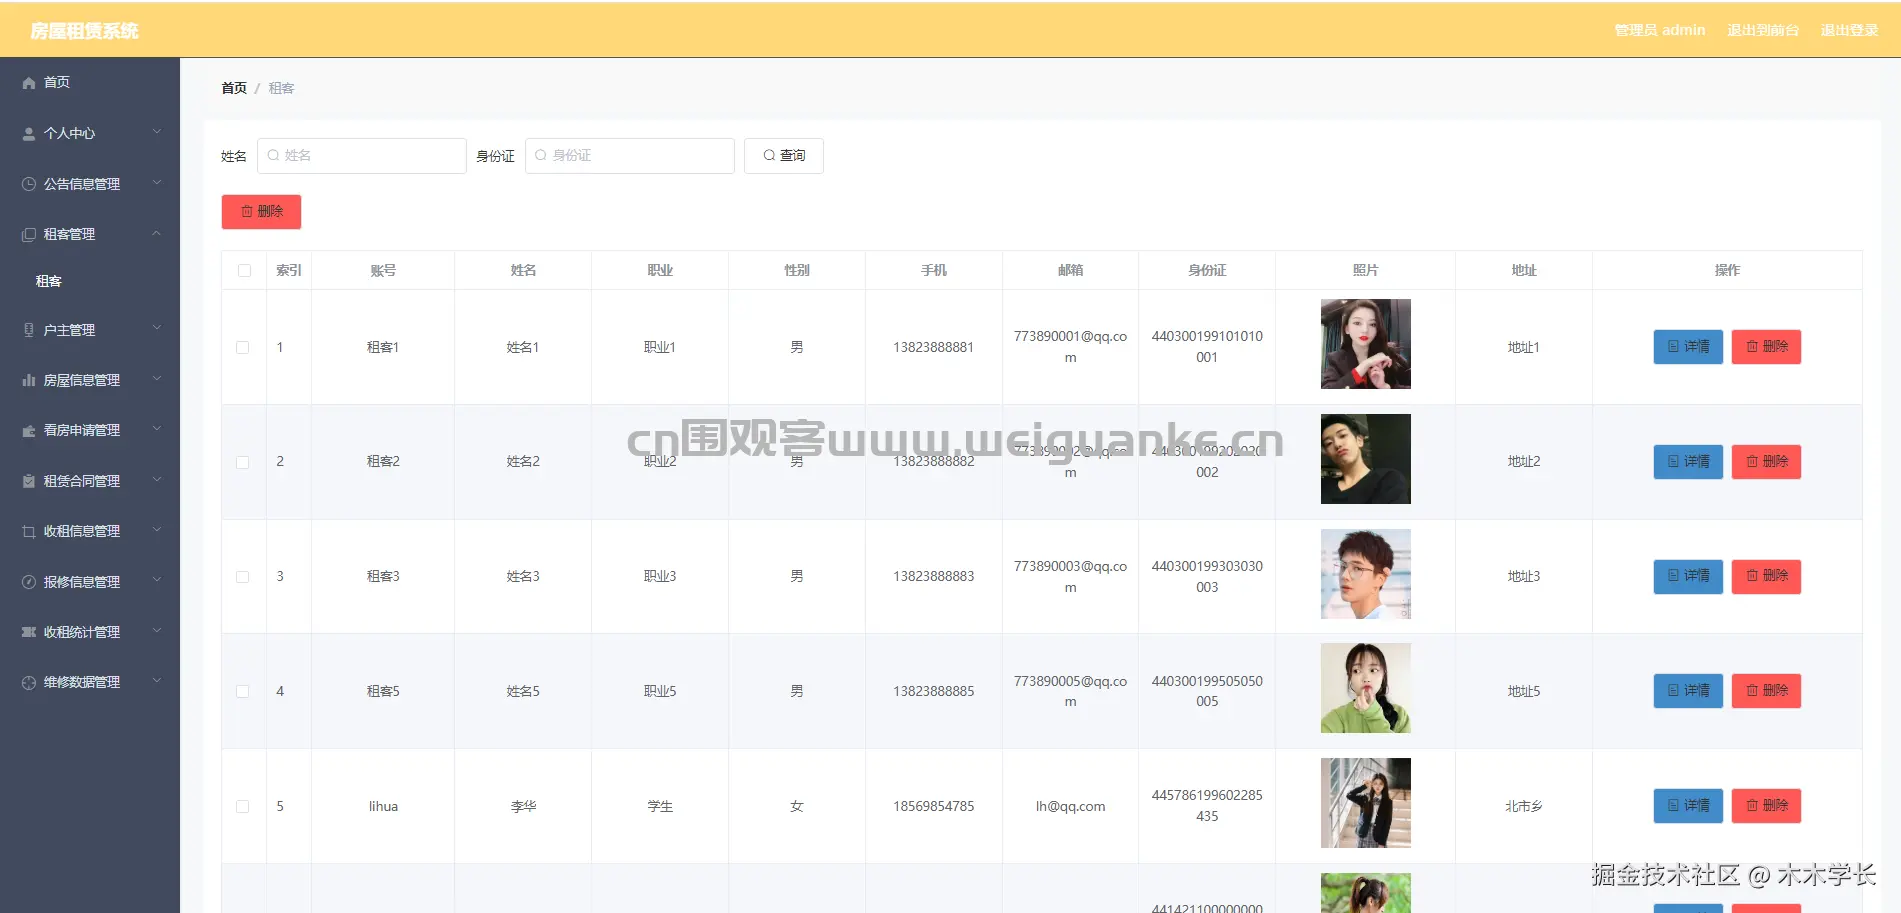Click the person icon beside 个人中心
1901x913 pixels.
point(29,133)
